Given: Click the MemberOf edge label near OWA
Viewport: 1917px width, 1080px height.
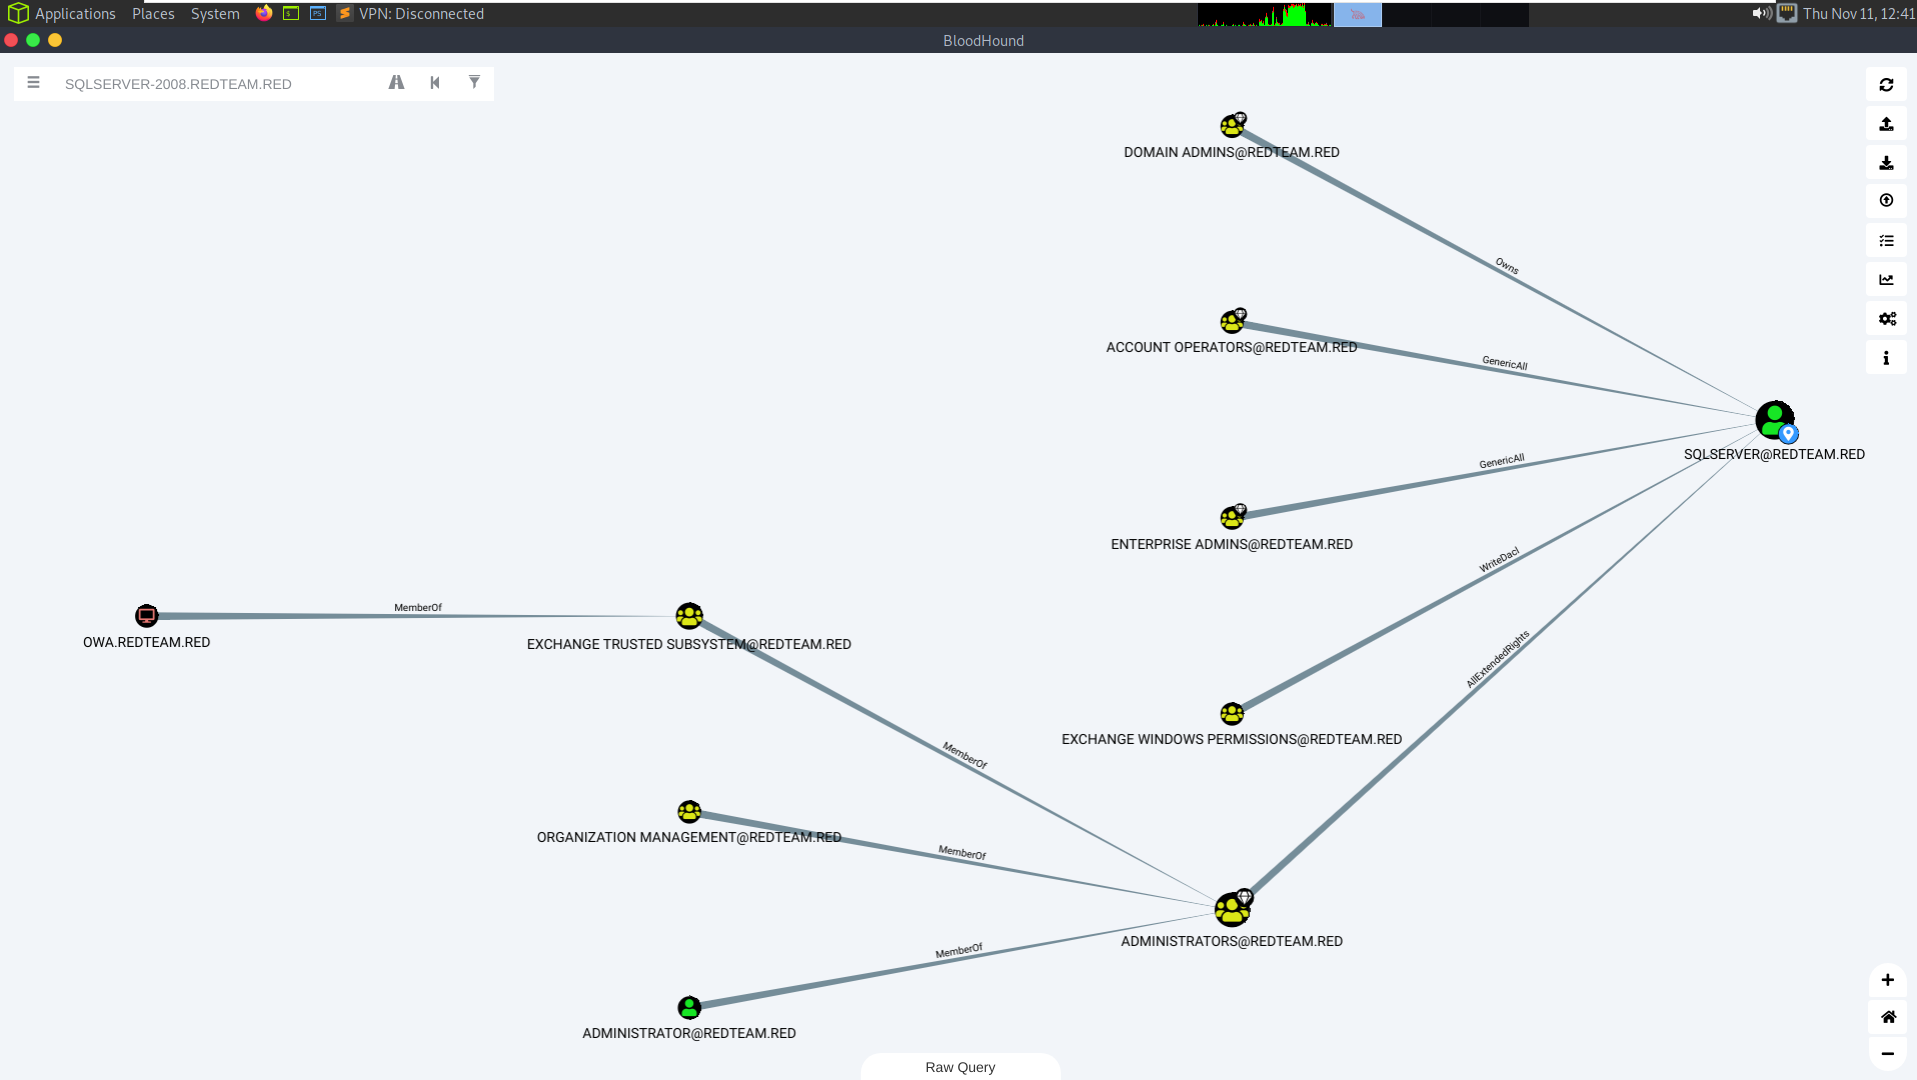Looking at the screenshot, I should pos(418,607).
